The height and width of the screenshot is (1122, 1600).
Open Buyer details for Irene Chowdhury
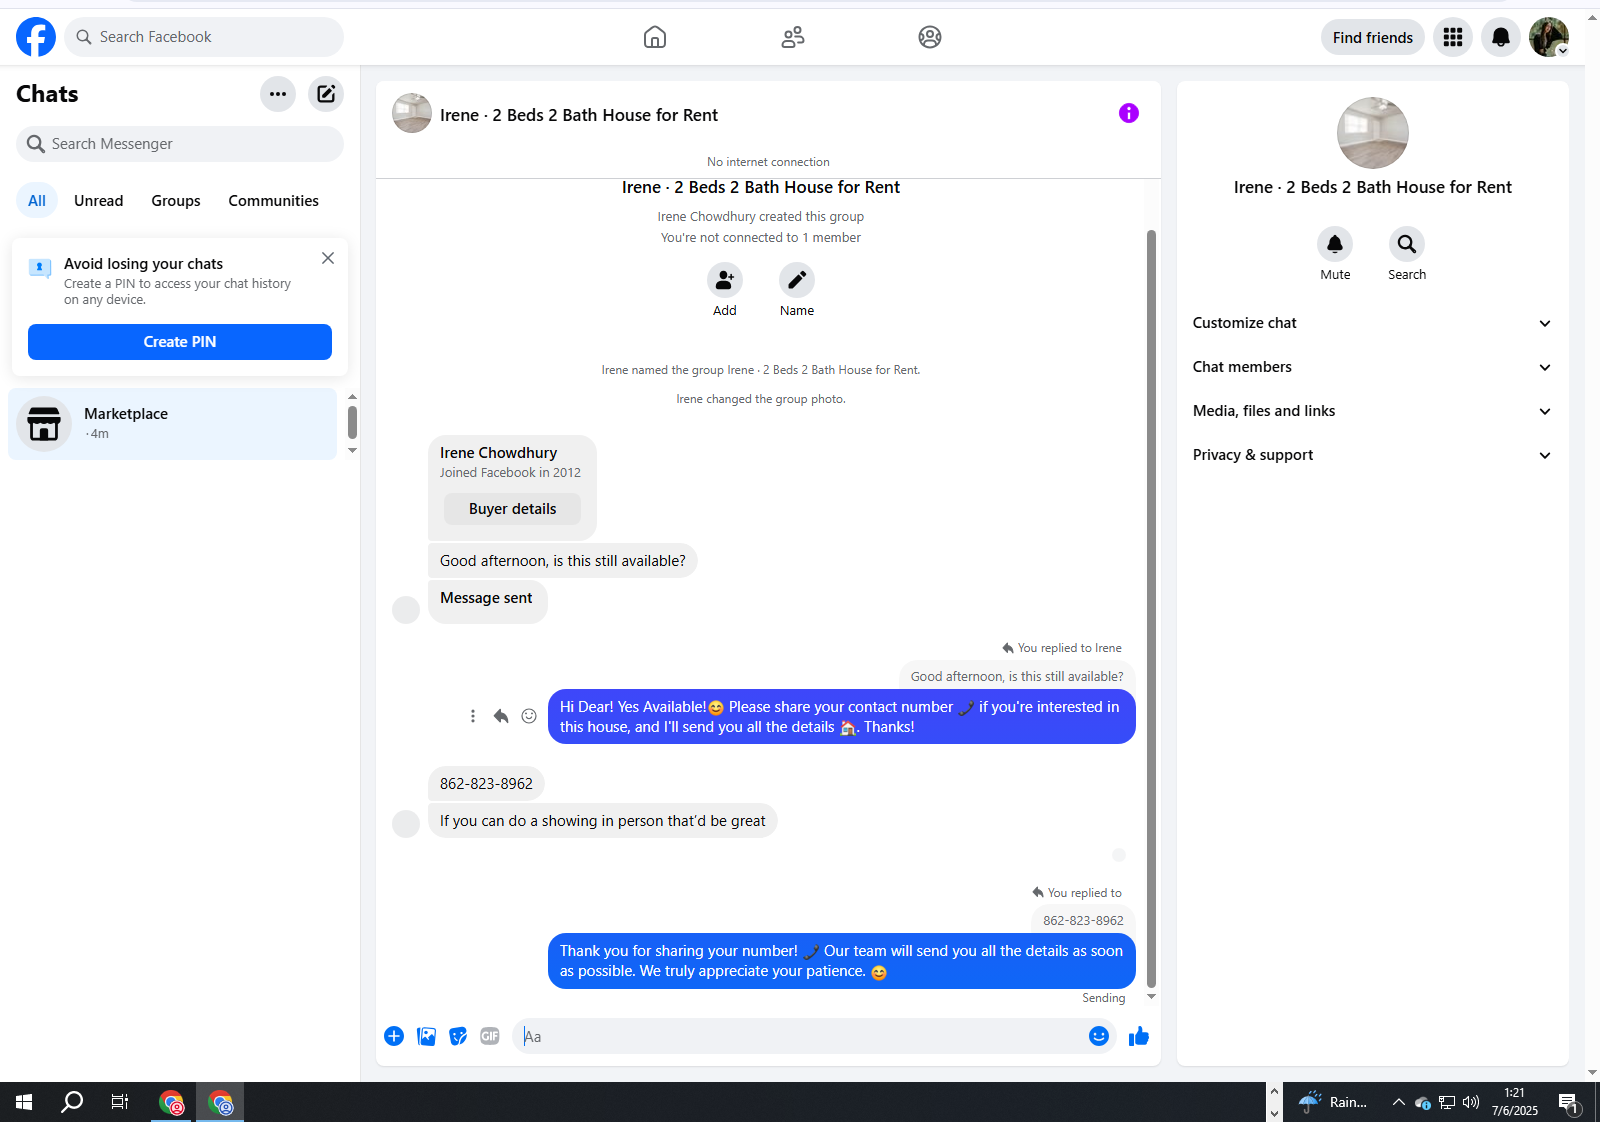point(512,509)
